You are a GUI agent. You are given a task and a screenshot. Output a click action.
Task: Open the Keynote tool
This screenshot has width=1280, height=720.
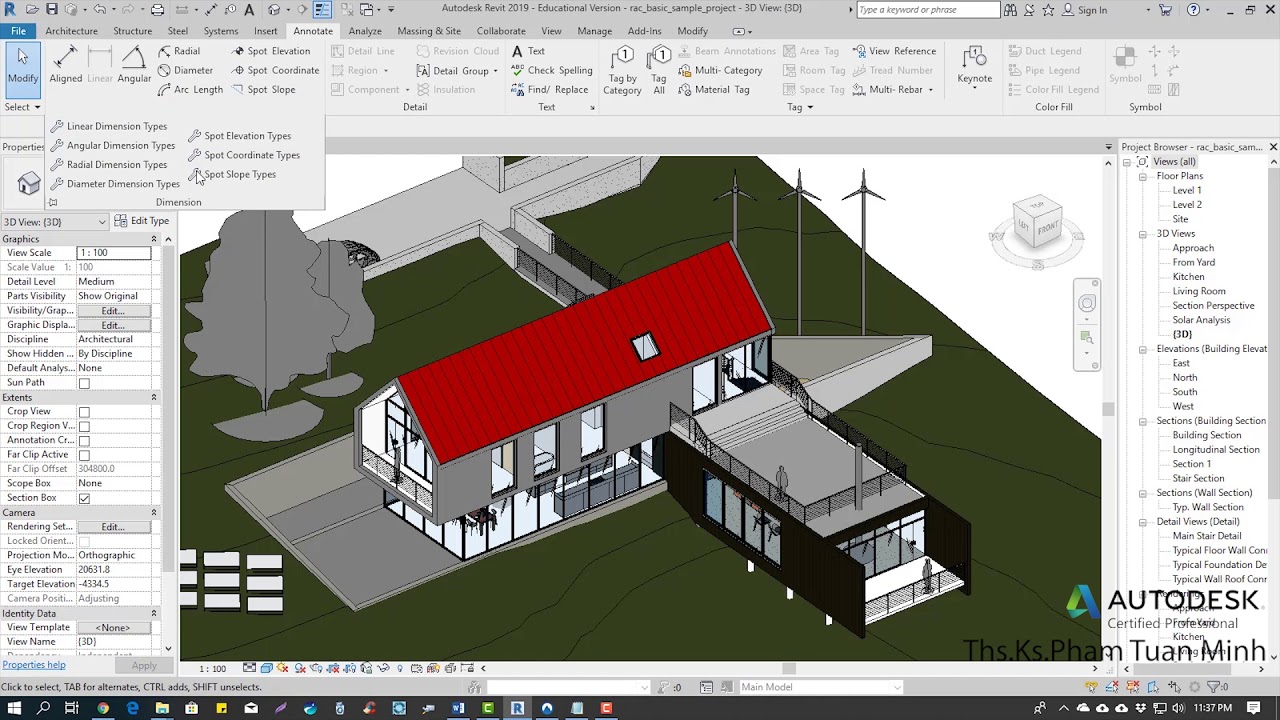[975, 66]
